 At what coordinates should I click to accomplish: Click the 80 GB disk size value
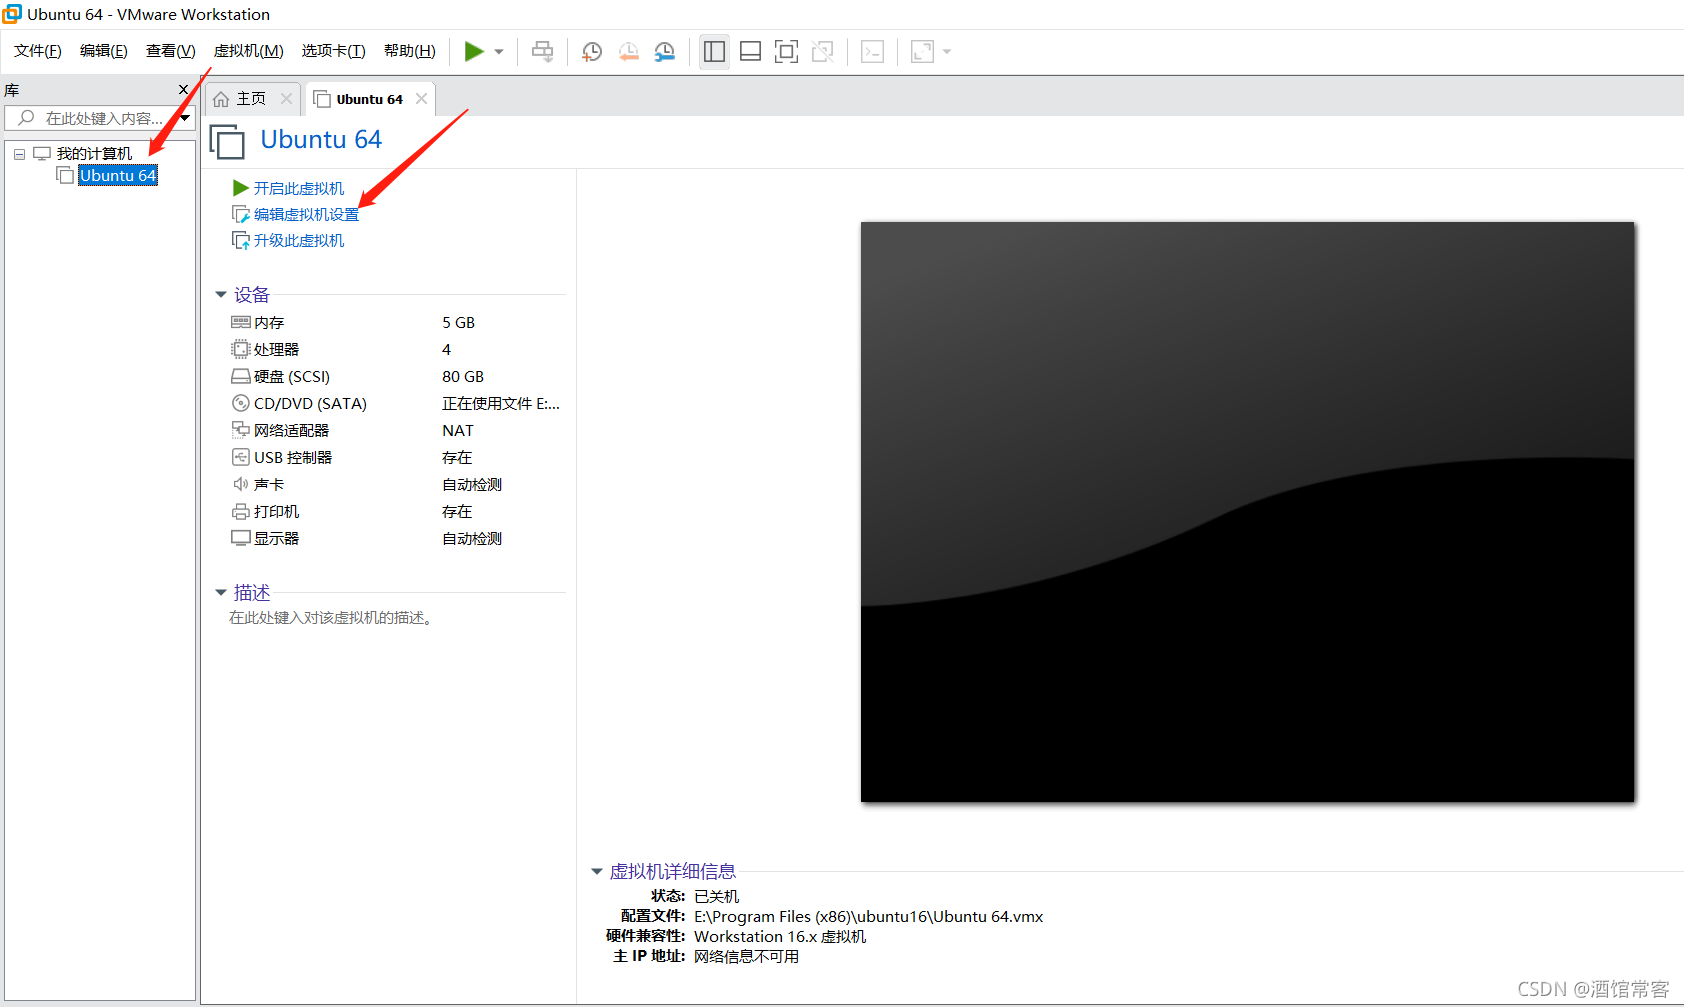click(463, 376)
